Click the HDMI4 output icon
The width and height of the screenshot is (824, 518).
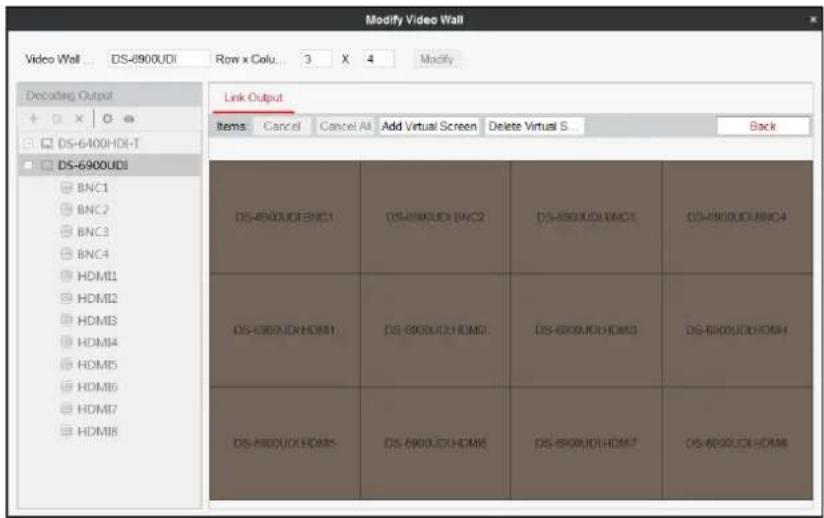(66, 343)
